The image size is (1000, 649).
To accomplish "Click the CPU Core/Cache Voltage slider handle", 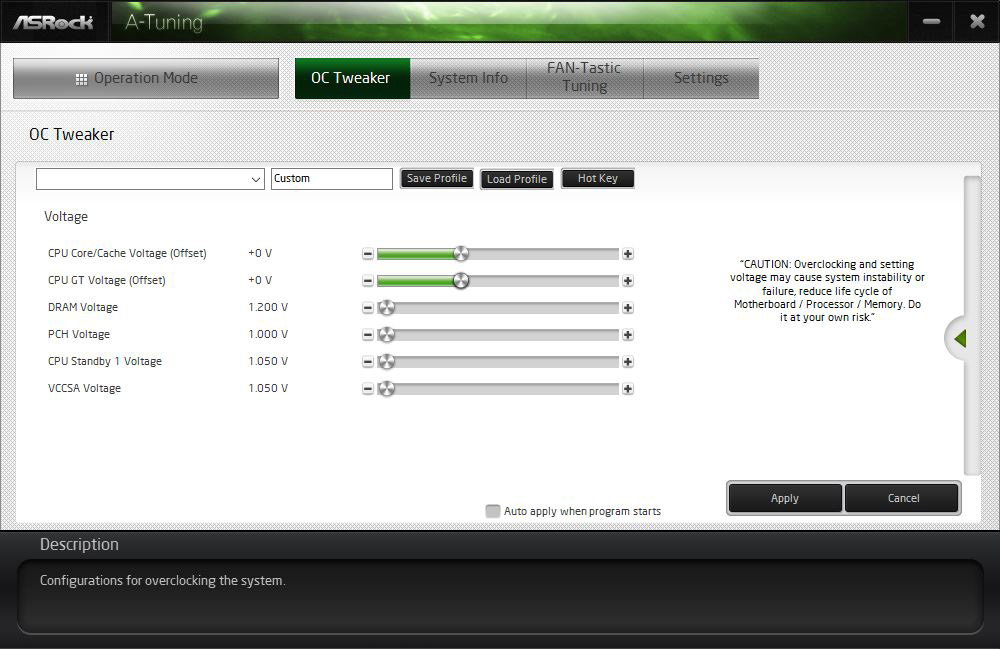I will pos(461,254).
